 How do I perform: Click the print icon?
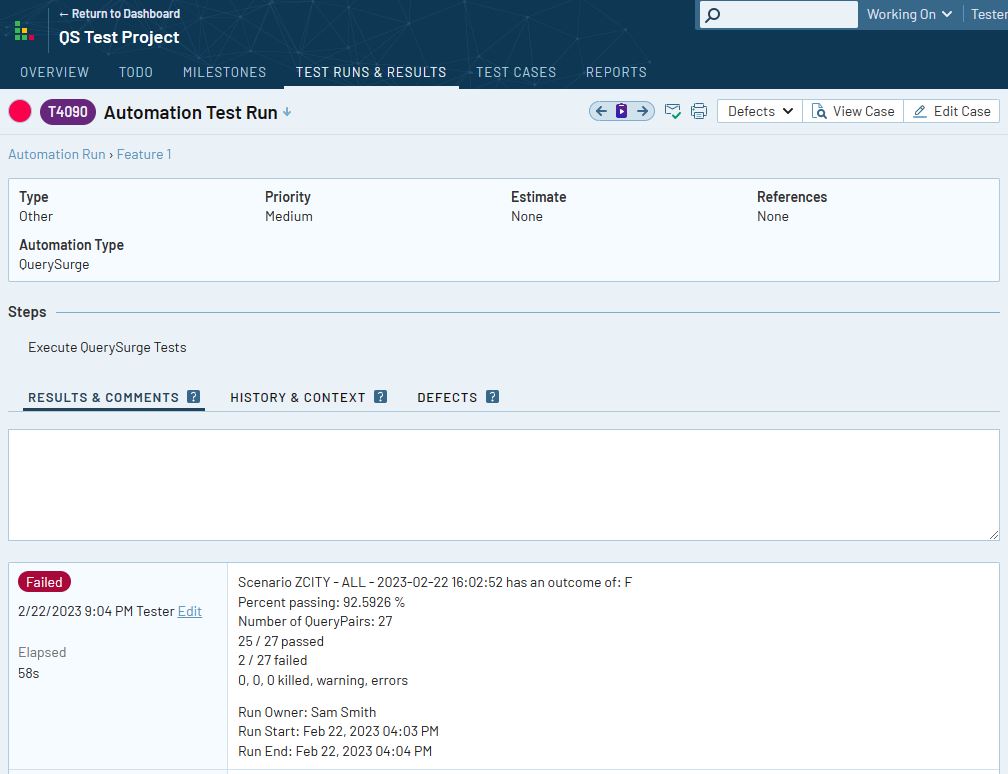click(699, 111)
